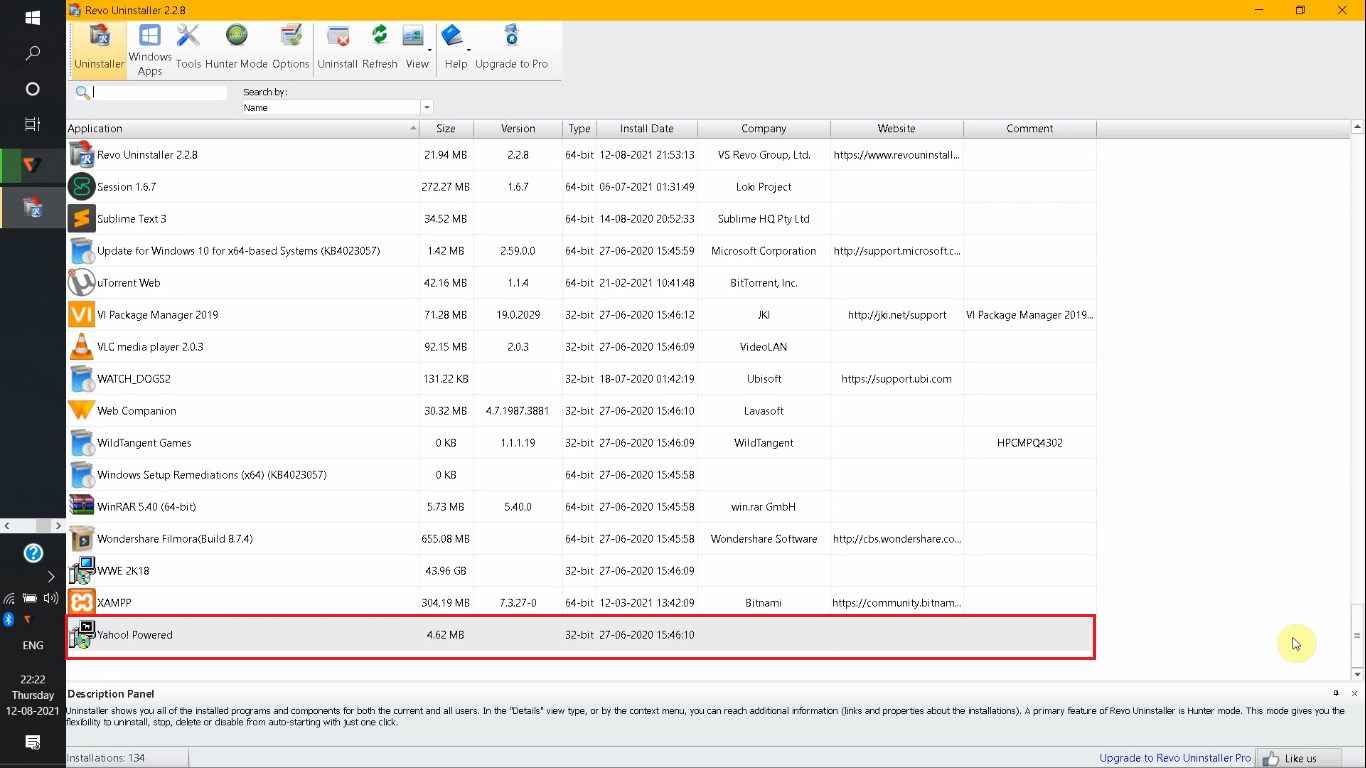This screenshot has height=768, width=1366.
Task: Open the notification Action Center icon
Action: 32,742
